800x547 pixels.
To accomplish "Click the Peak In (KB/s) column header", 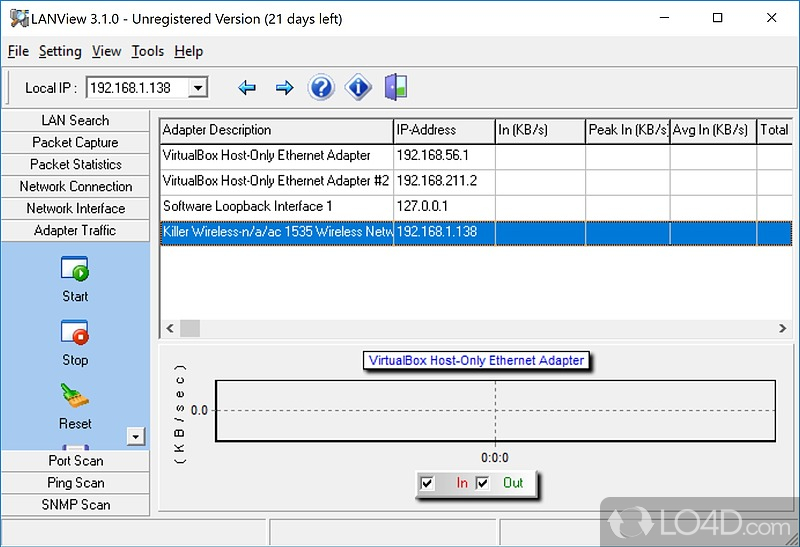I will pos(628,131).
